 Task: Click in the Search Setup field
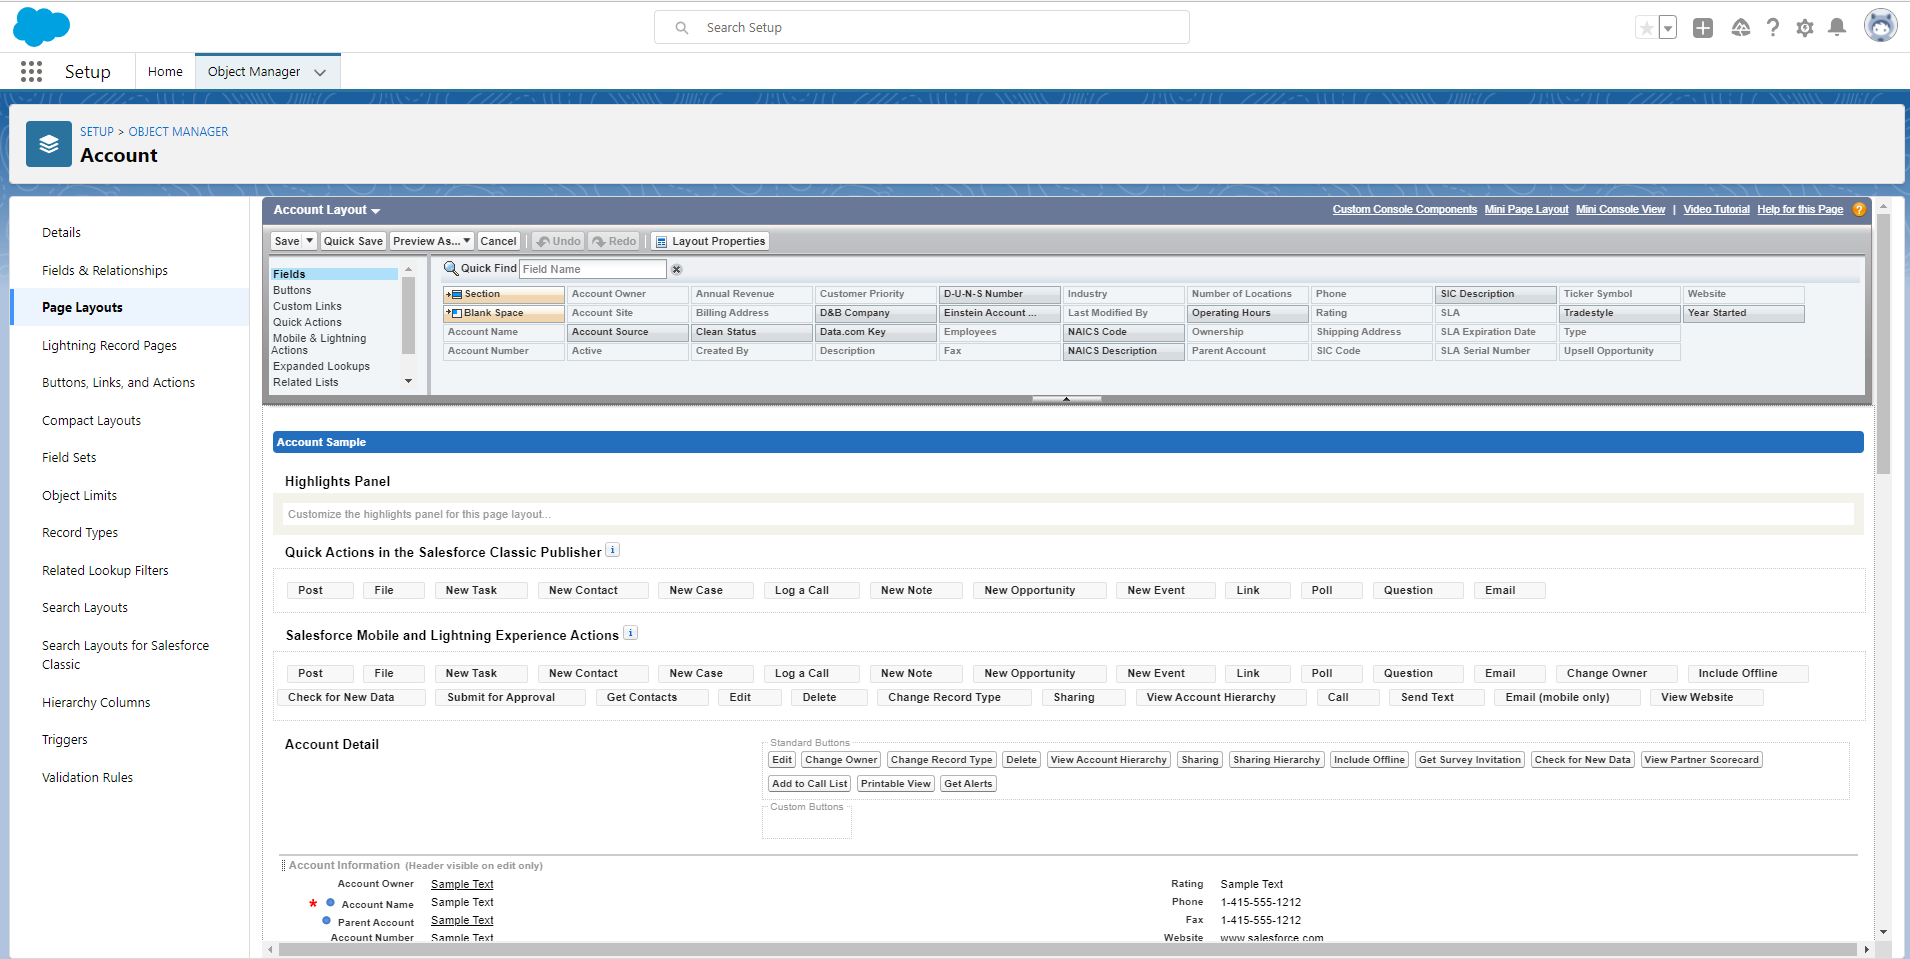tap(922, 27)
